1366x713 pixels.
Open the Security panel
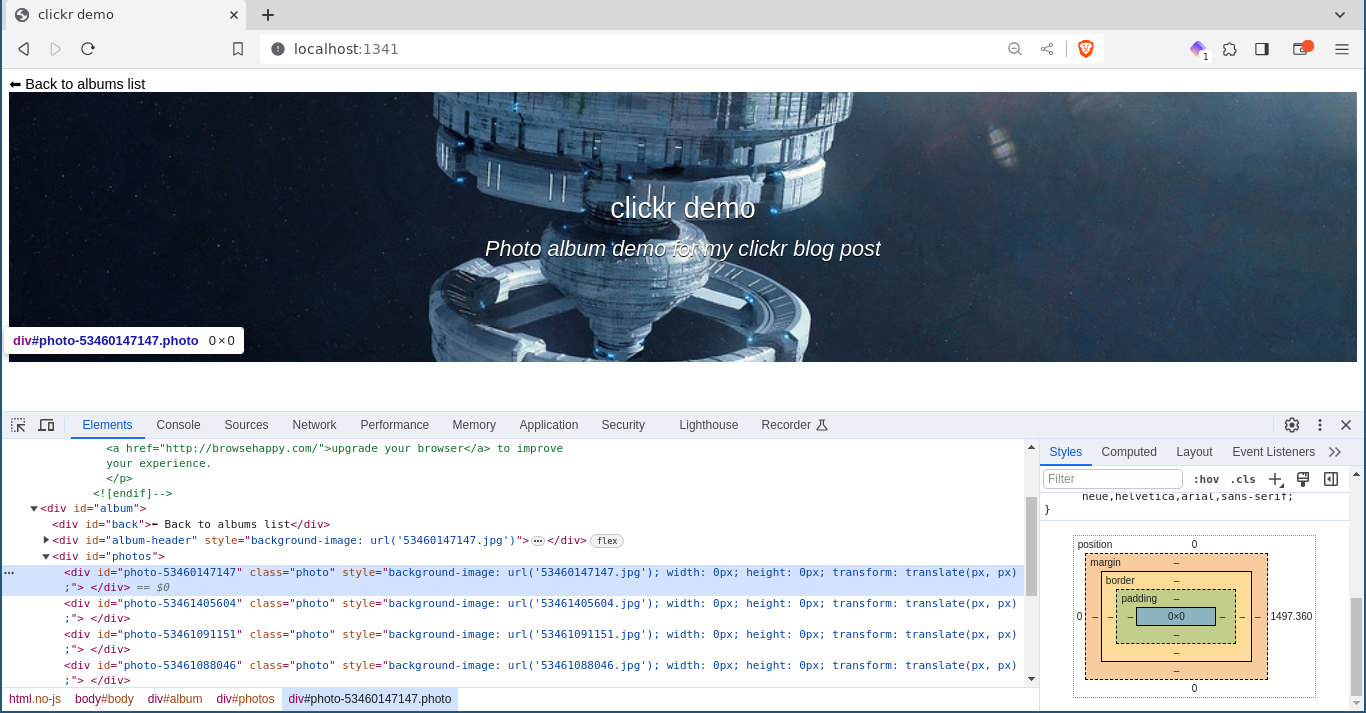pos(623,425)
